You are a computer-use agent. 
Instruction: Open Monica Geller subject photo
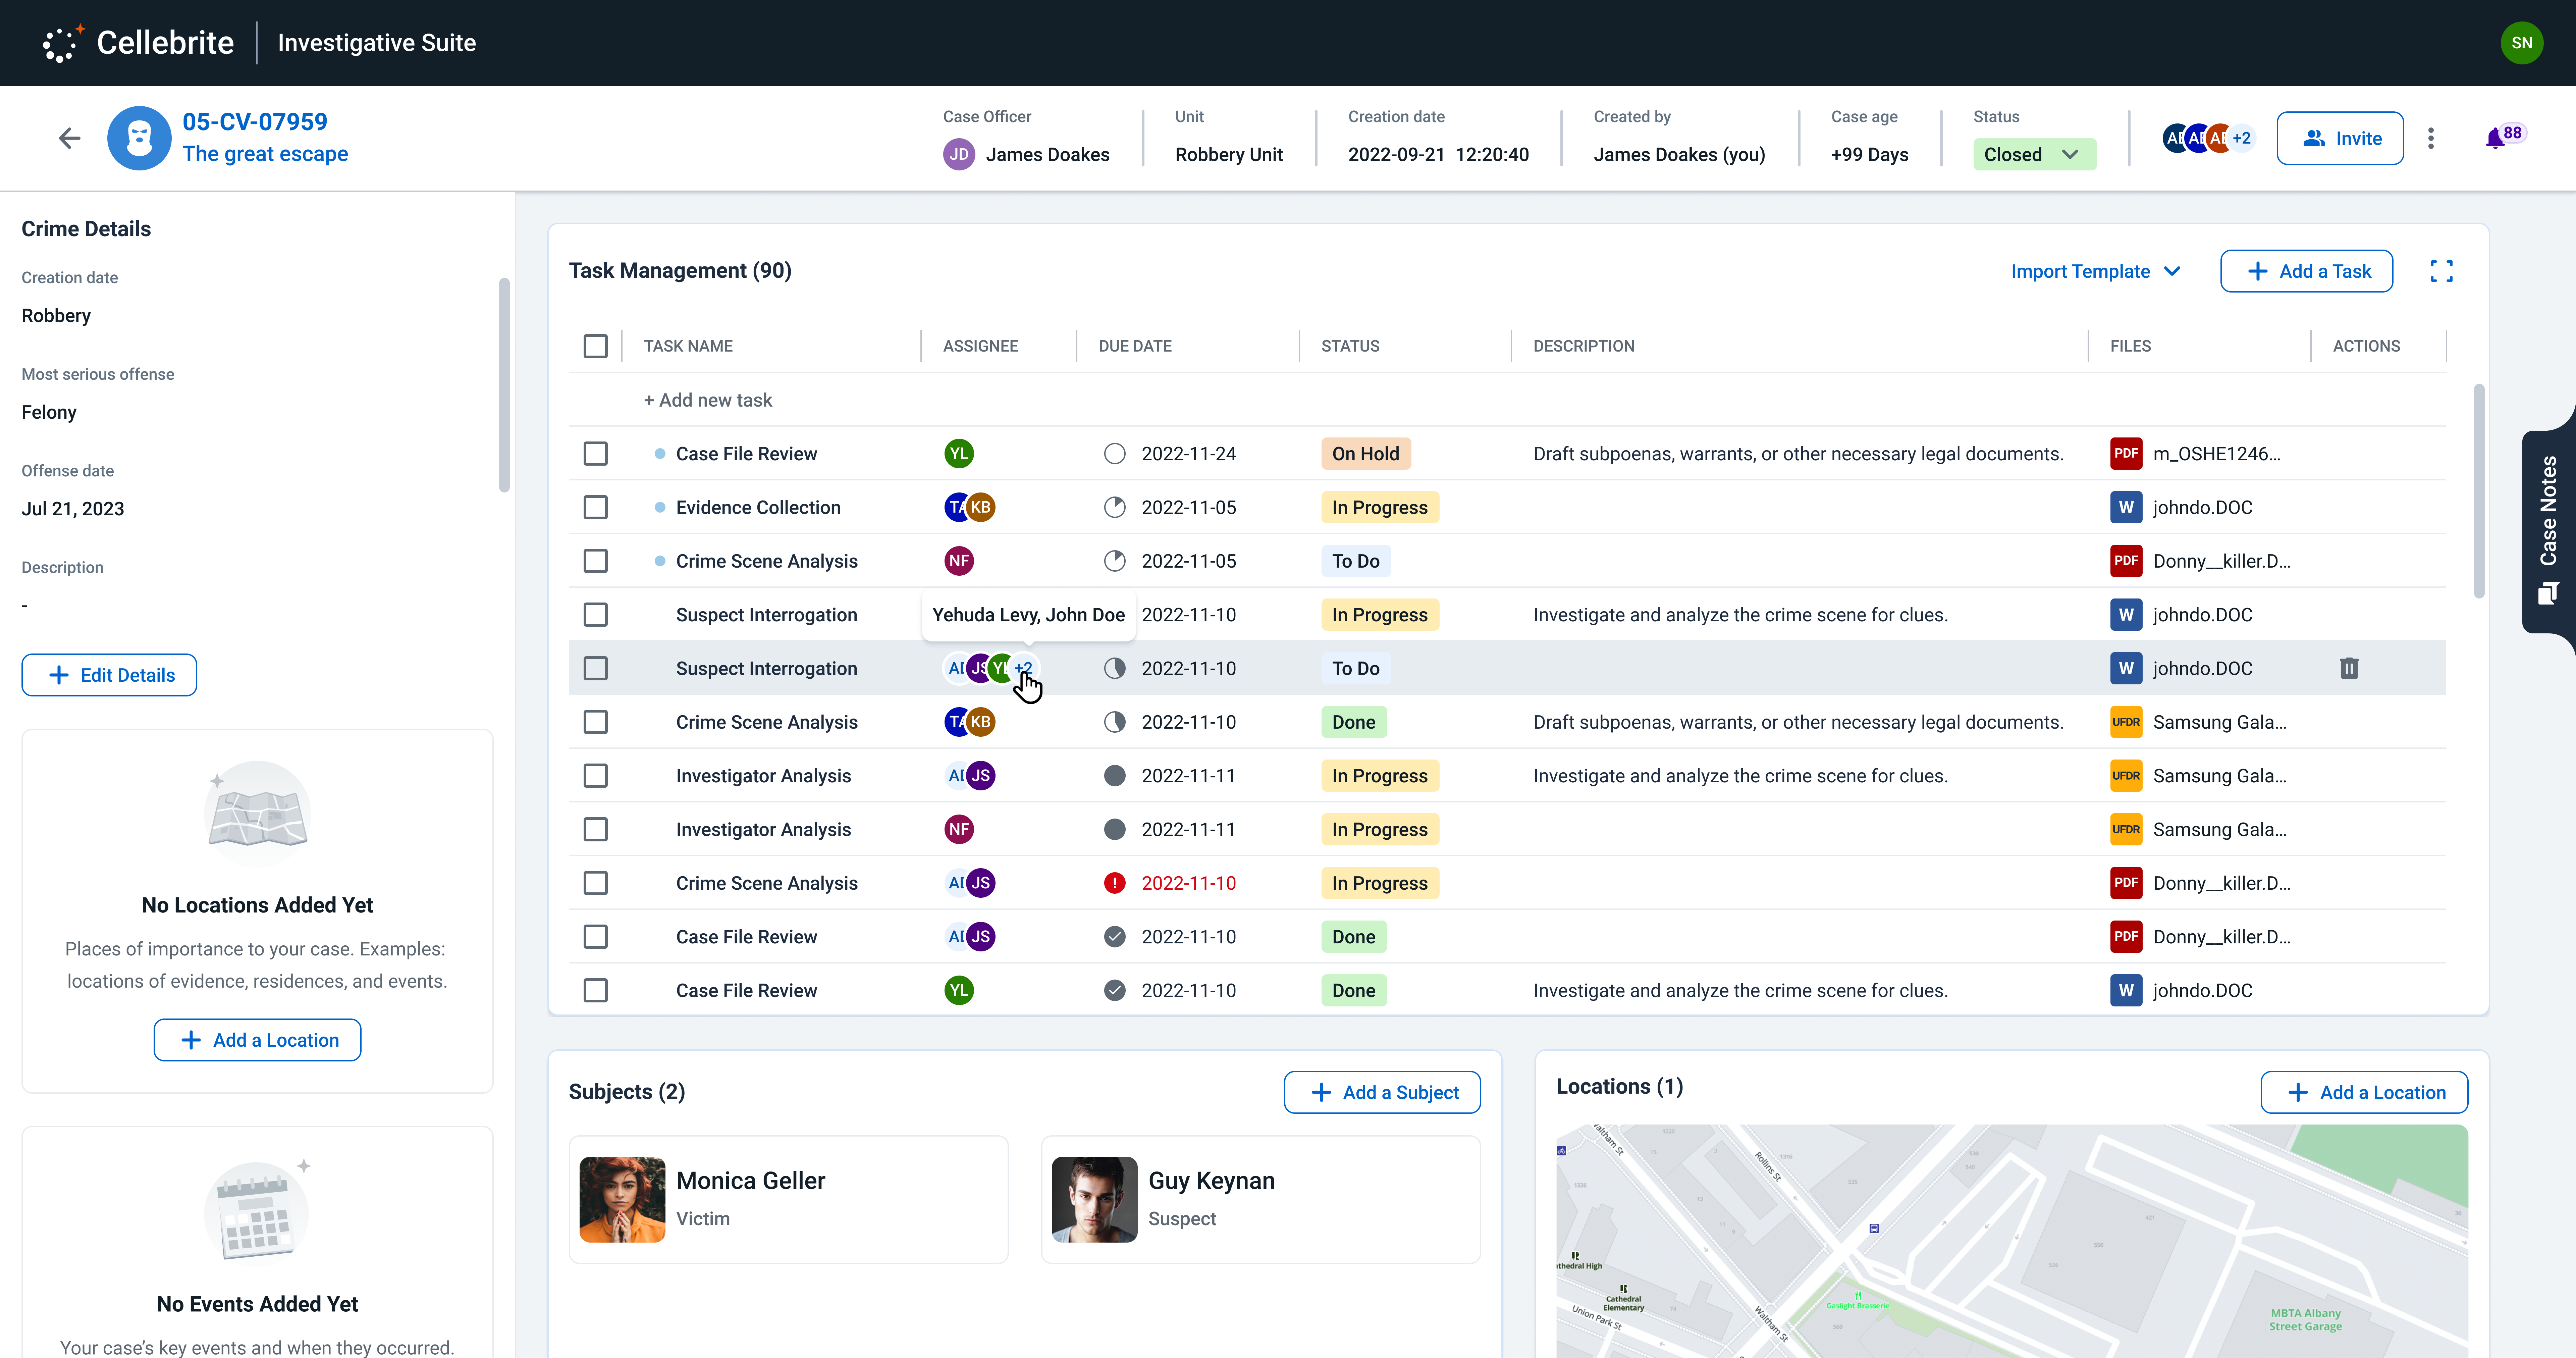pyautogui.click(x=622, y=1200)
